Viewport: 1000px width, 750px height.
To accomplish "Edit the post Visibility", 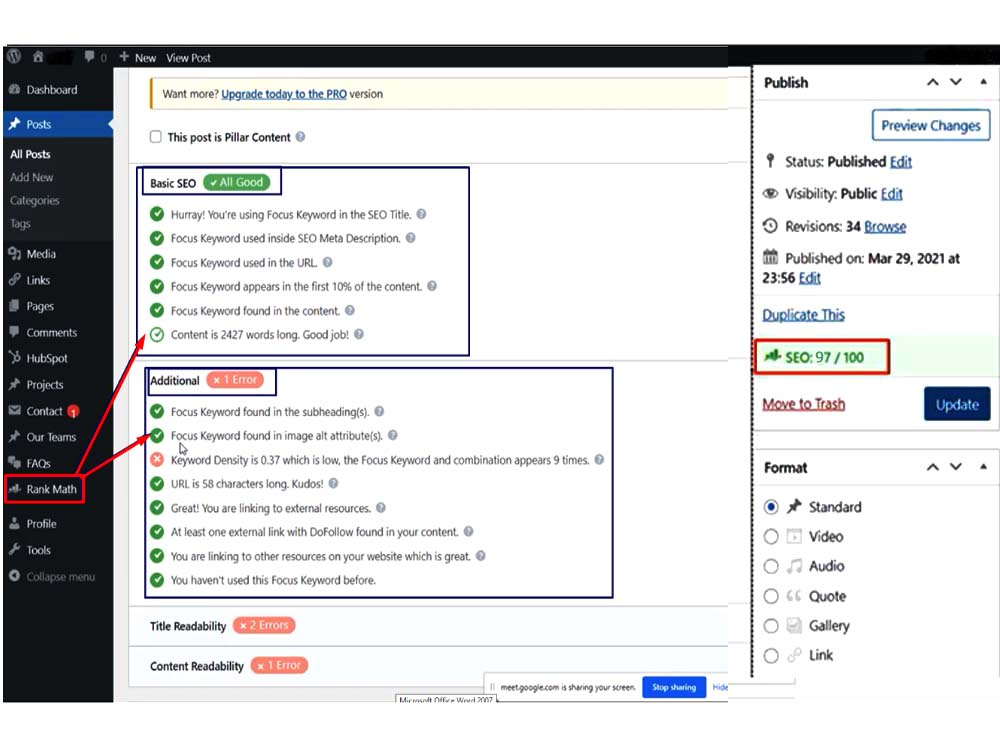I will [892, 194].
